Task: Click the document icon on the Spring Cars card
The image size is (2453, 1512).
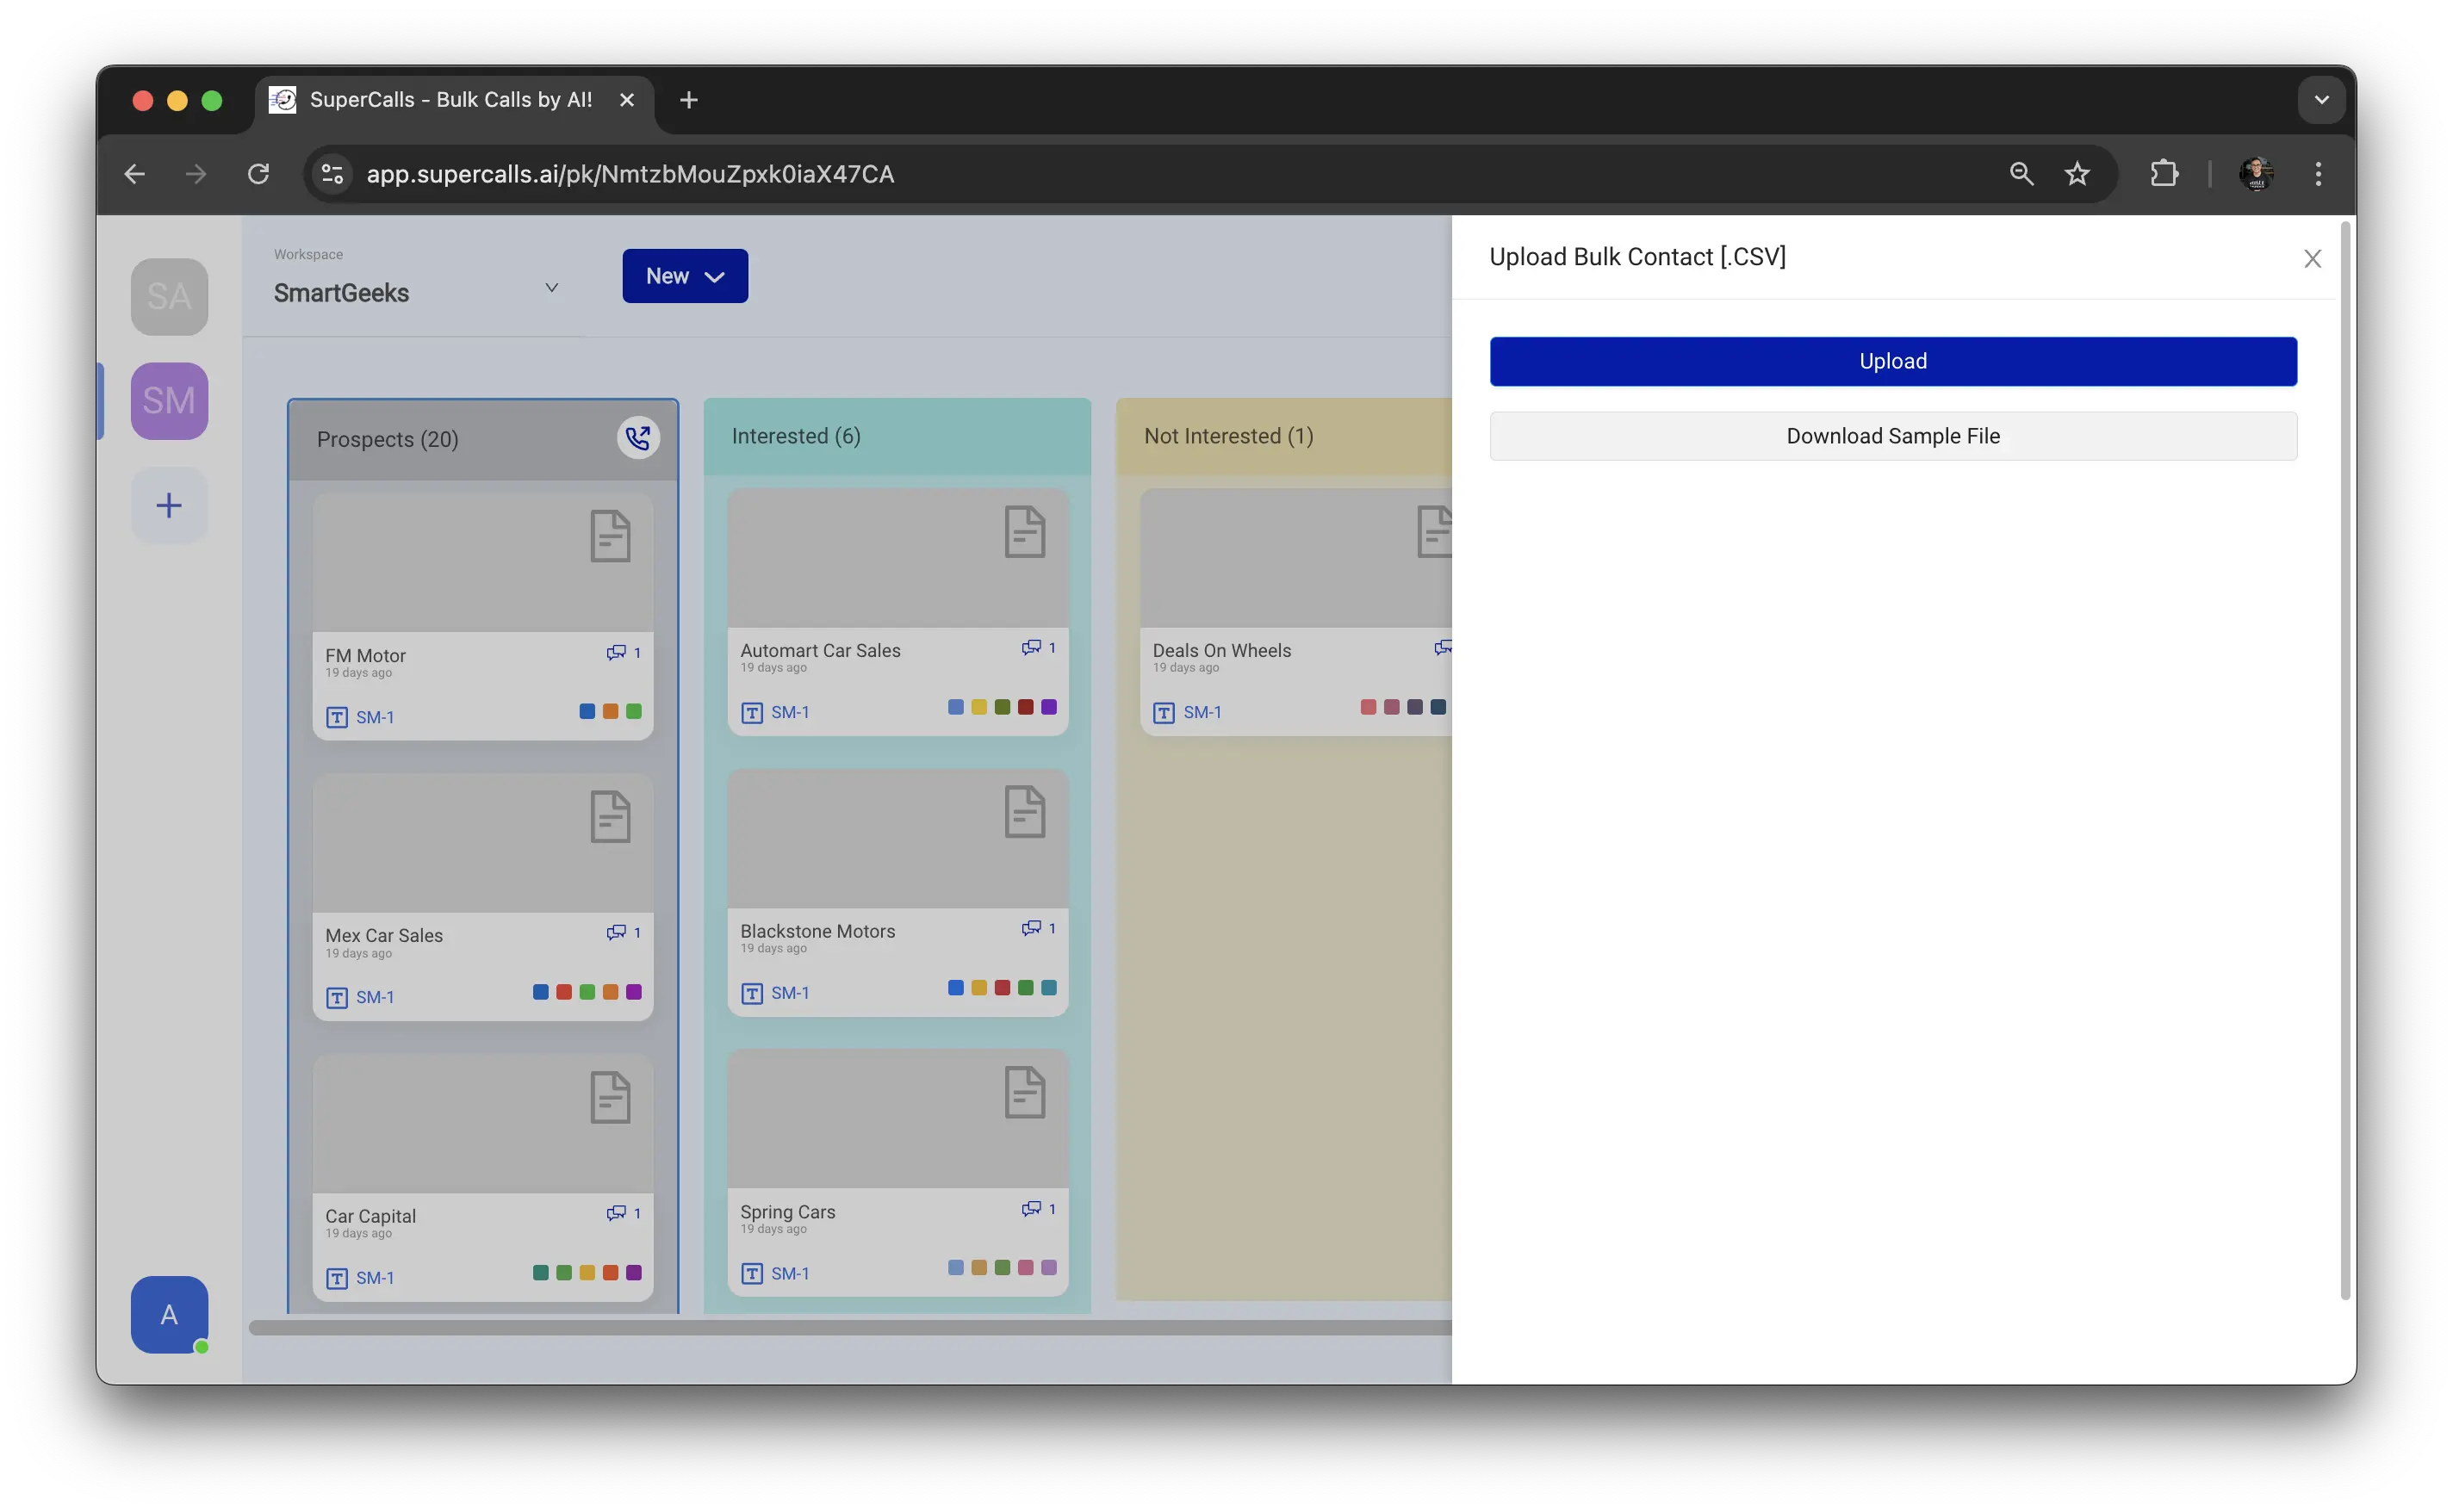Action: click(x=1024, y=1092)
